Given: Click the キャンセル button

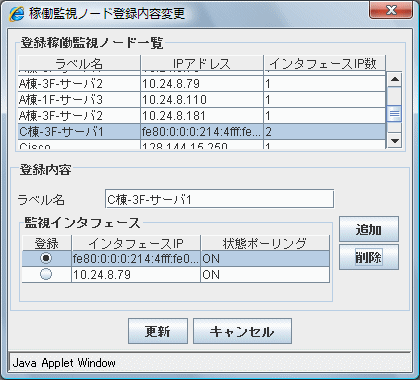Looking at the screenshot, I should [x=242, y=331].
